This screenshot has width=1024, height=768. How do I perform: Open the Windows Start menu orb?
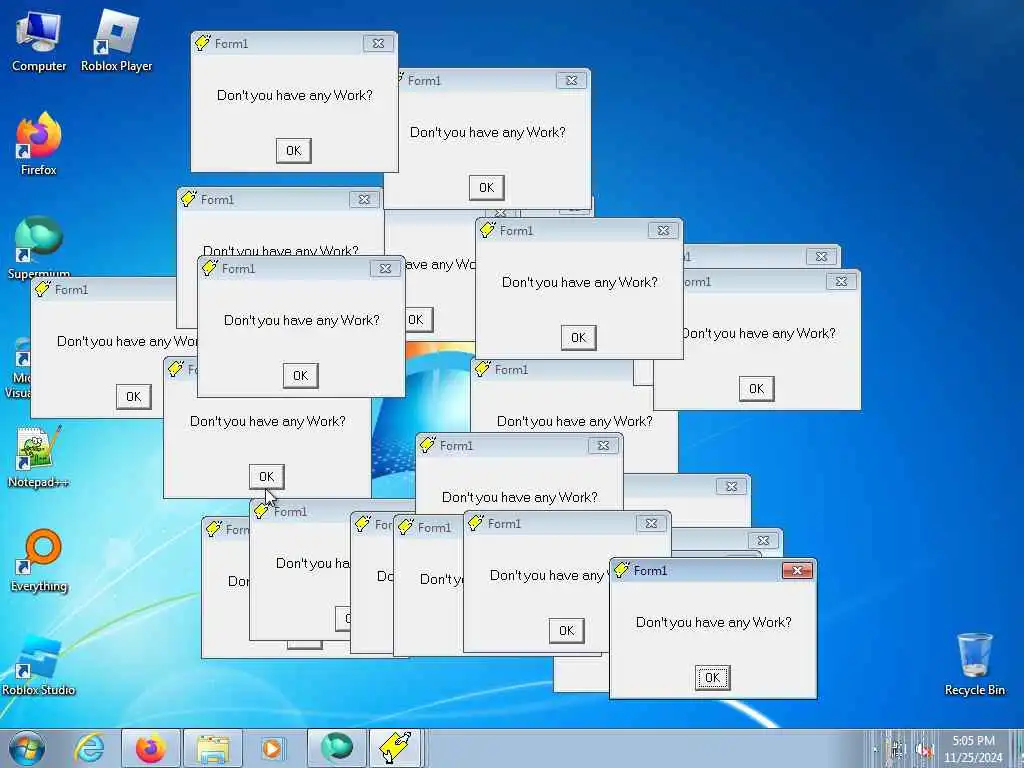tap(27, 748)
